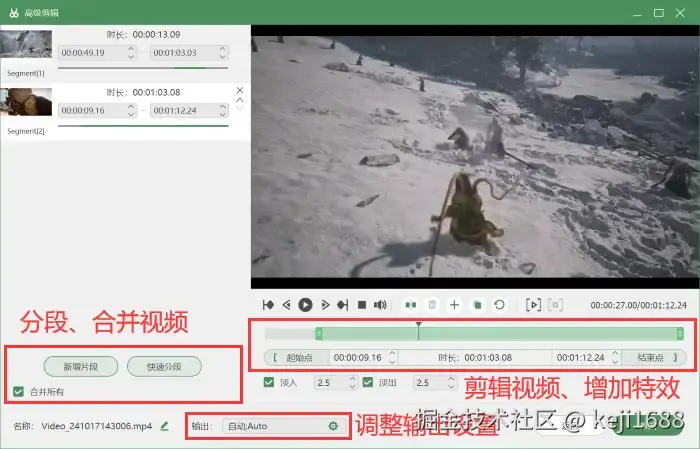Stop video playback
Screen dimensions: 700x449
(x=362, y=305)
